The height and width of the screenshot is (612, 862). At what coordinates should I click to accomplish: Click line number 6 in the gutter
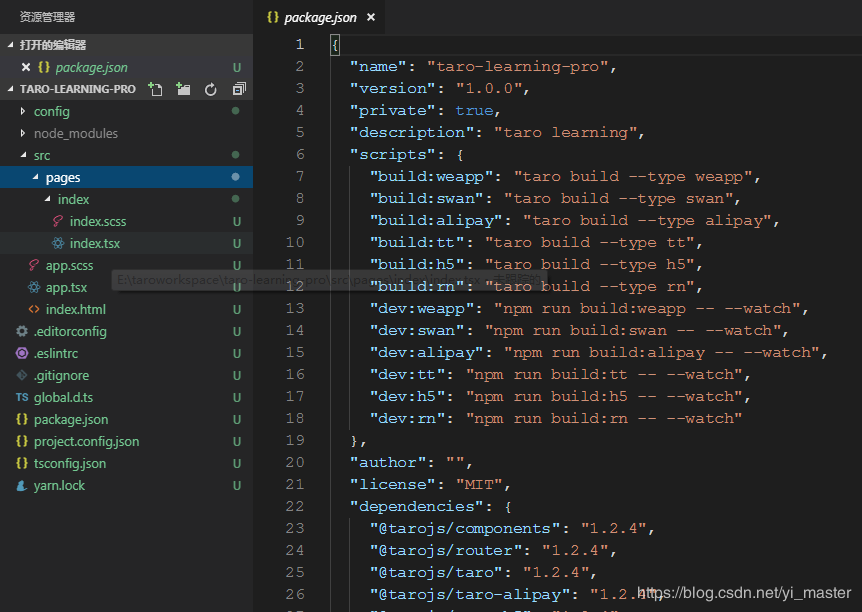(x=300, y=154)
